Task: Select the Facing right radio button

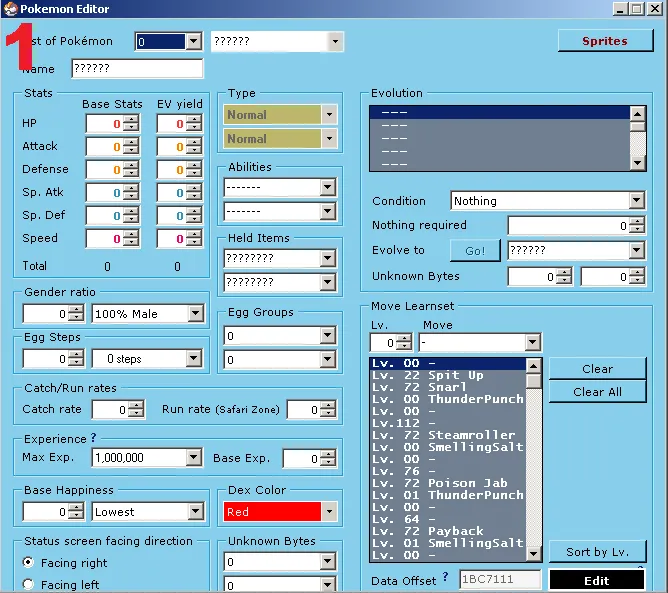Action: pyautogui.click(x=28, y=562)
